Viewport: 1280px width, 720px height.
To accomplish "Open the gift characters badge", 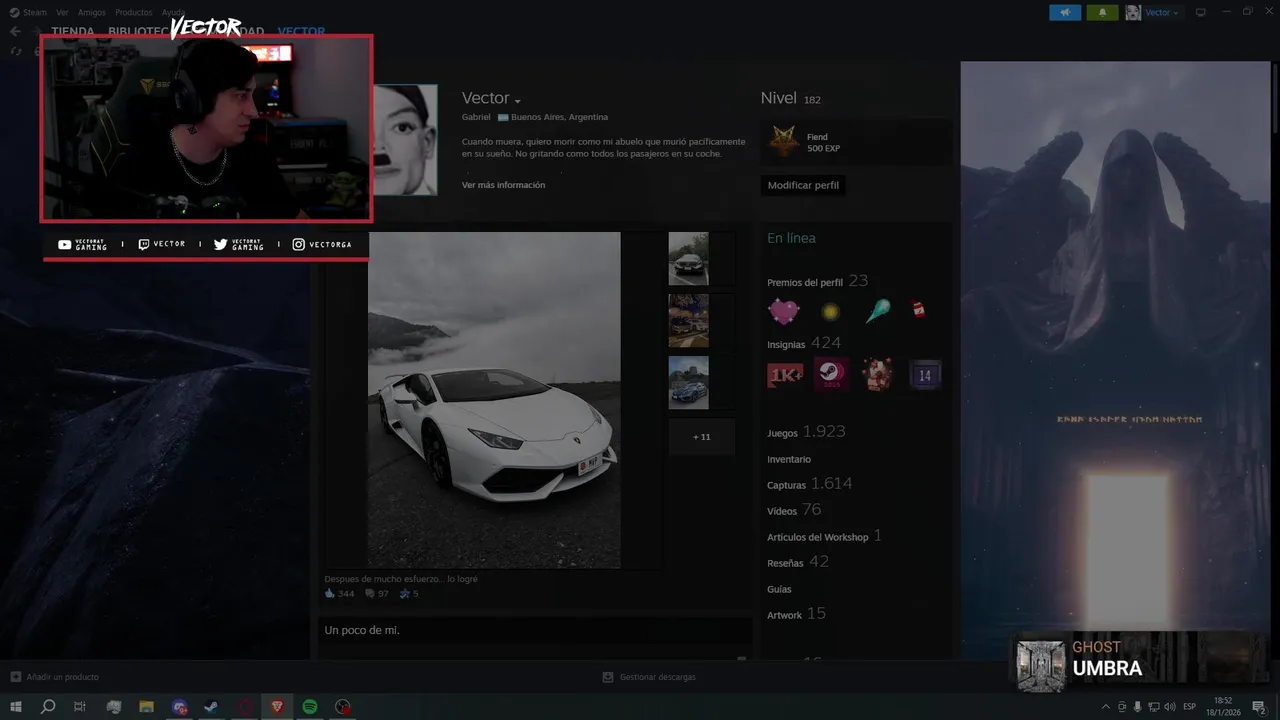I will click(878, 375).
